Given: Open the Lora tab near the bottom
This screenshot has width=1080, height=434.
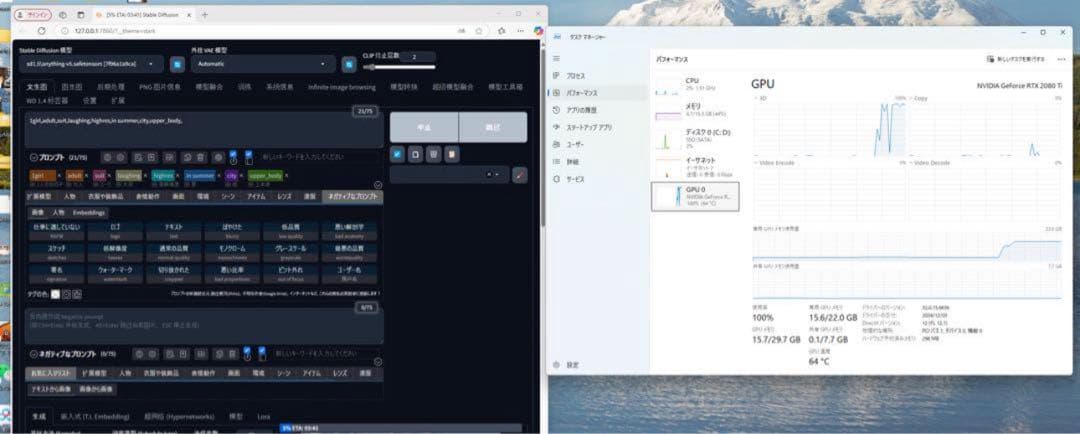Looking at the screenshot, I should 264,417.
